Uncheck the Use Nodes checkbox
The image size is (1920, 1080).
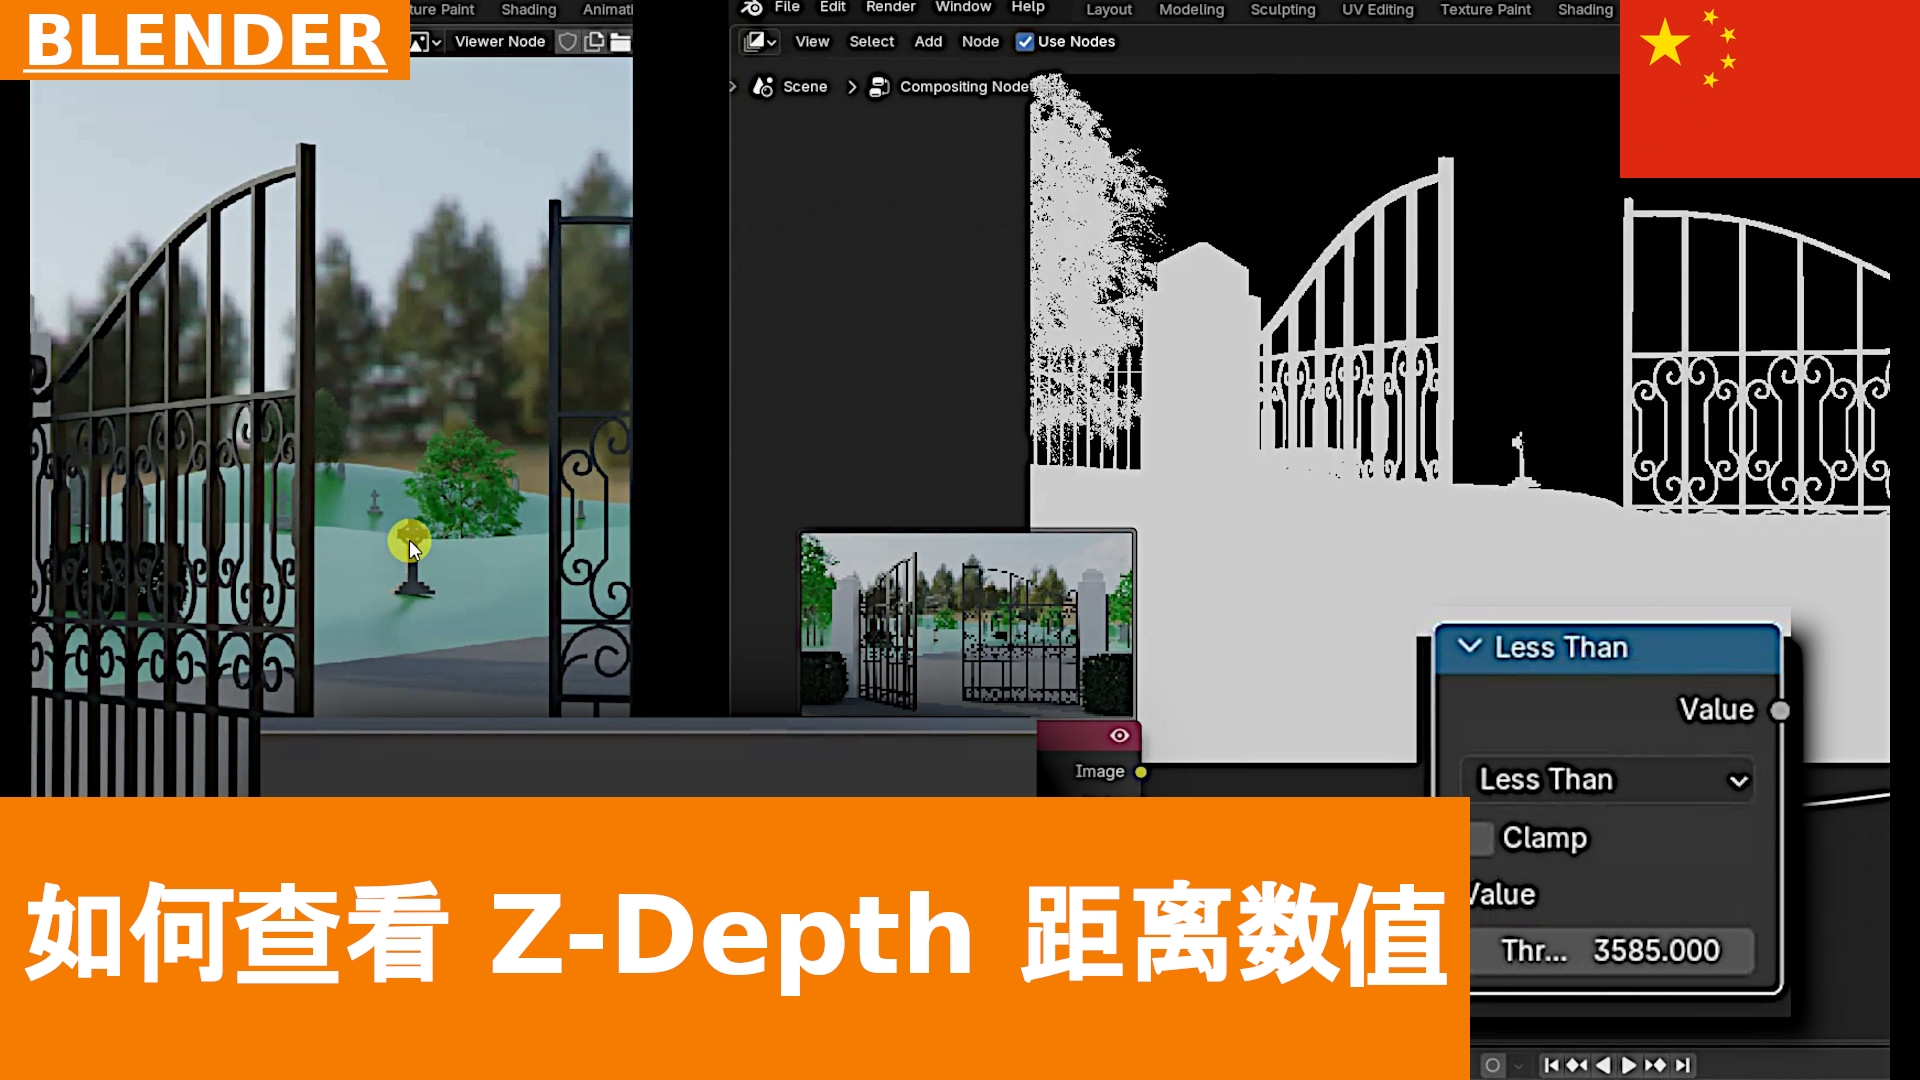coord(1025,42)
